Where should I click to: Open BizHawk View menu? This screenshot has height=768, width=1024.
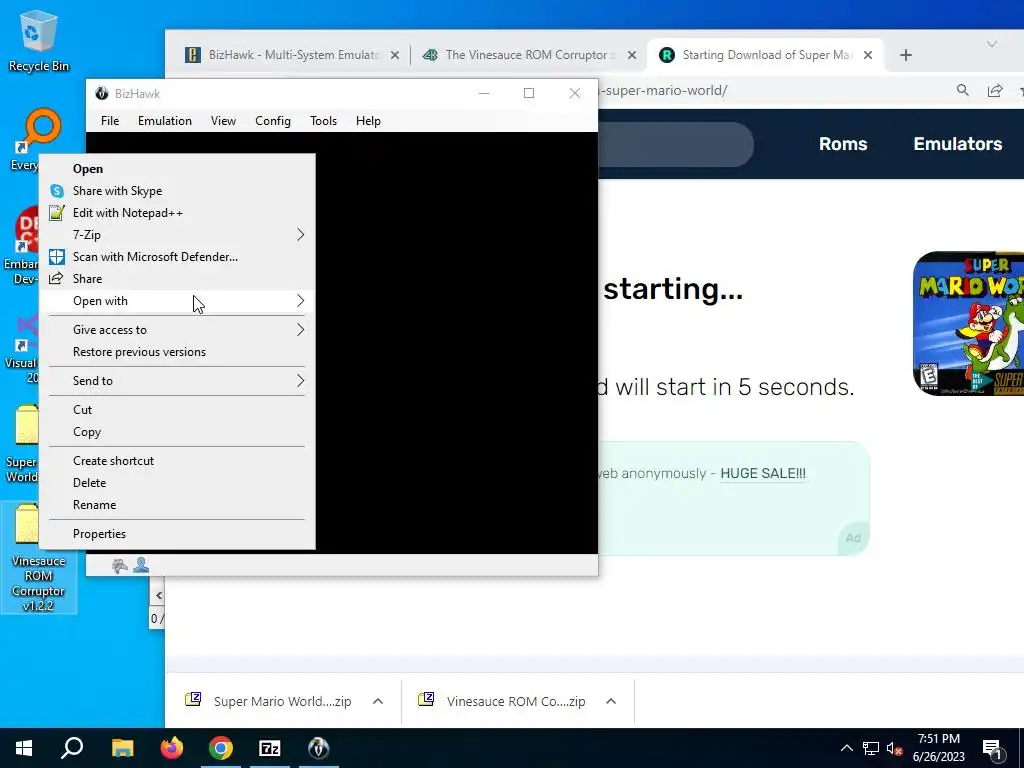pyautogui.click(x=223, y=121)
